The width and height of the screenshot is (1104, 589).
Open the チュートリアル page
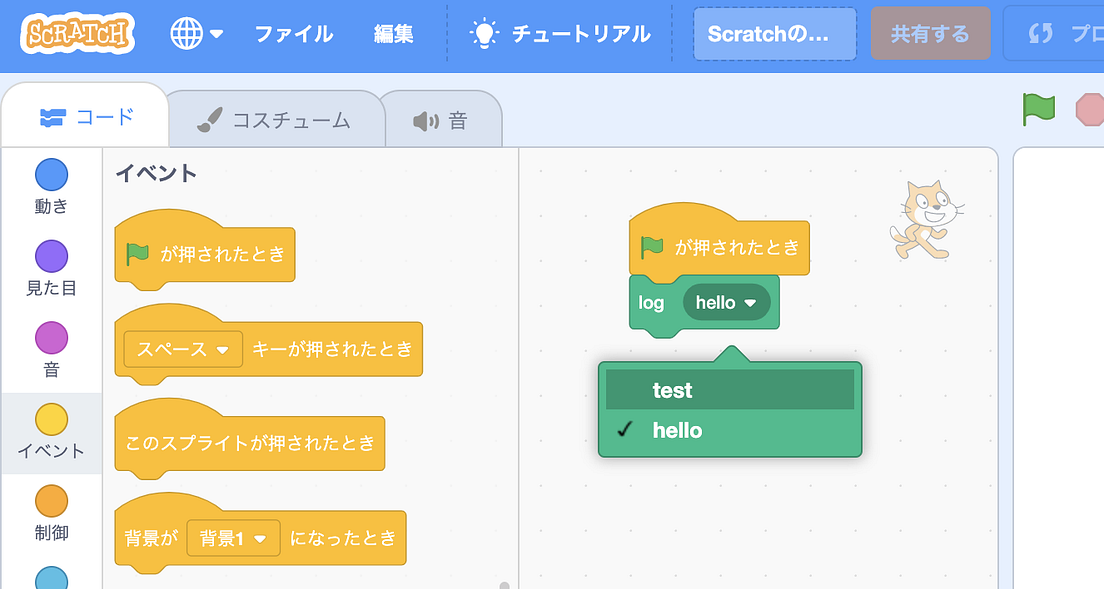click(562, 33)
